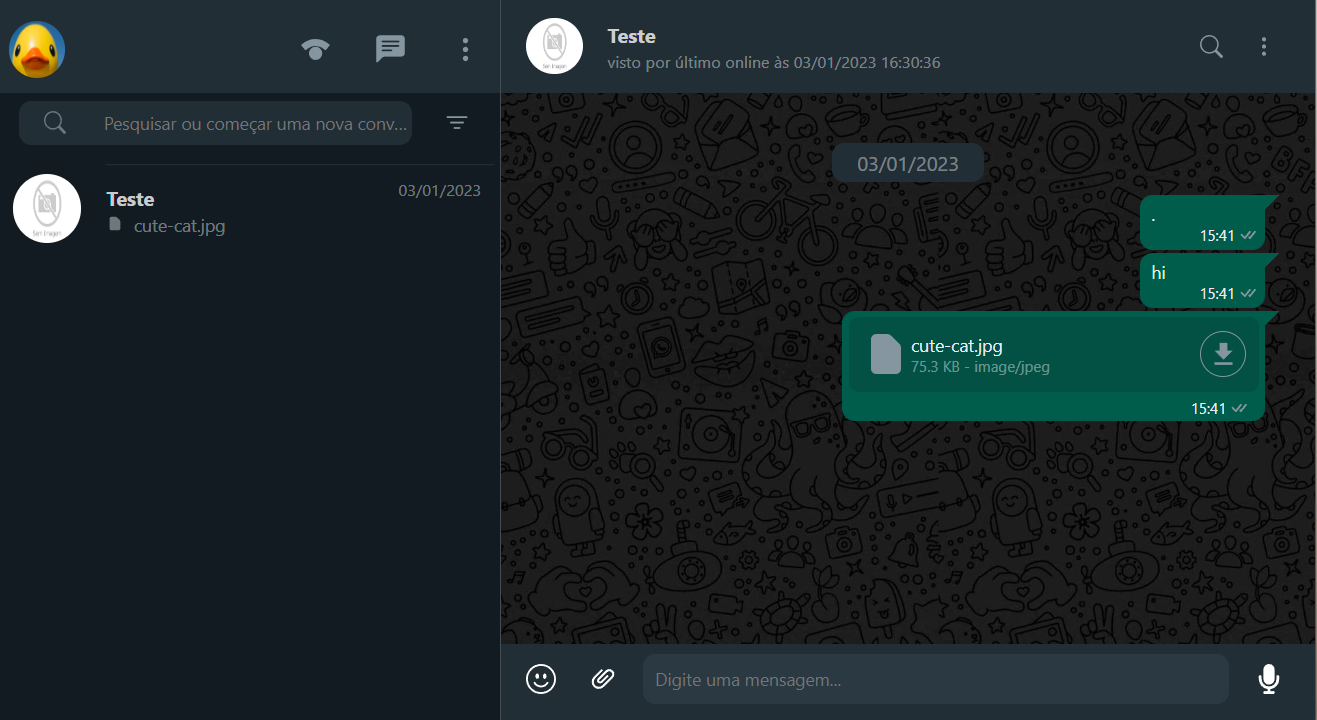Open the Teste chat options menu
Viewport: 1317px width, 720px height.
1263,46
